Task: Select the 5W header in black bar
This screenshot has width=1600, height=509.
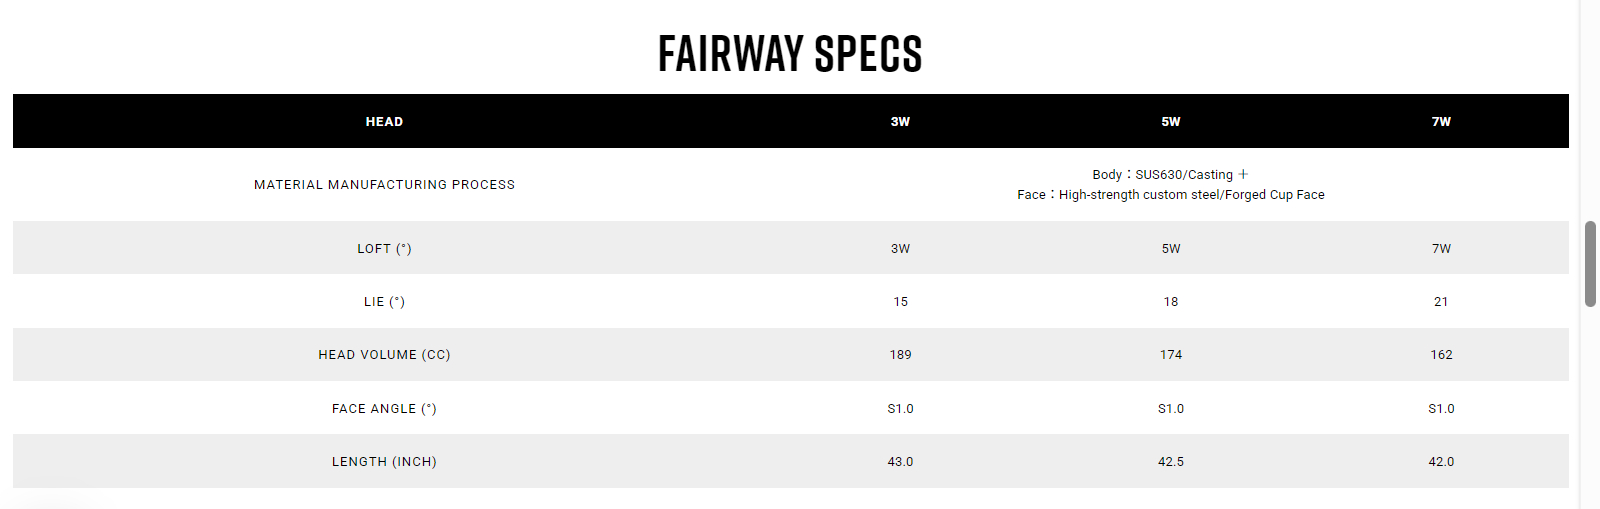Action: 1171,122
